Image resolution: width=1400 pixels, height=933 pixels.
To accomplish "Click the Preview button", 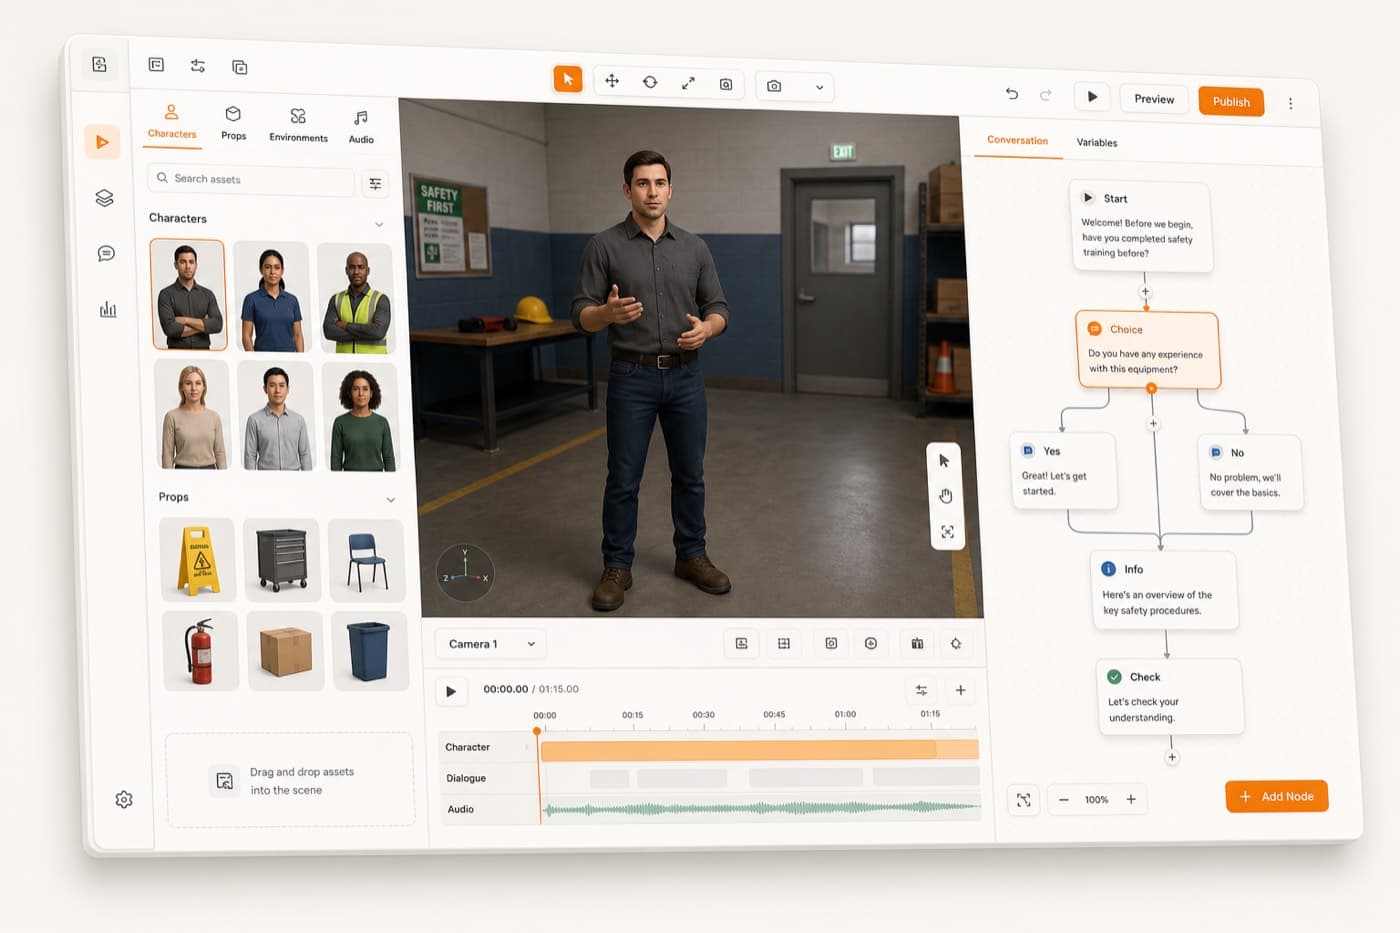I will [1154, 99].
